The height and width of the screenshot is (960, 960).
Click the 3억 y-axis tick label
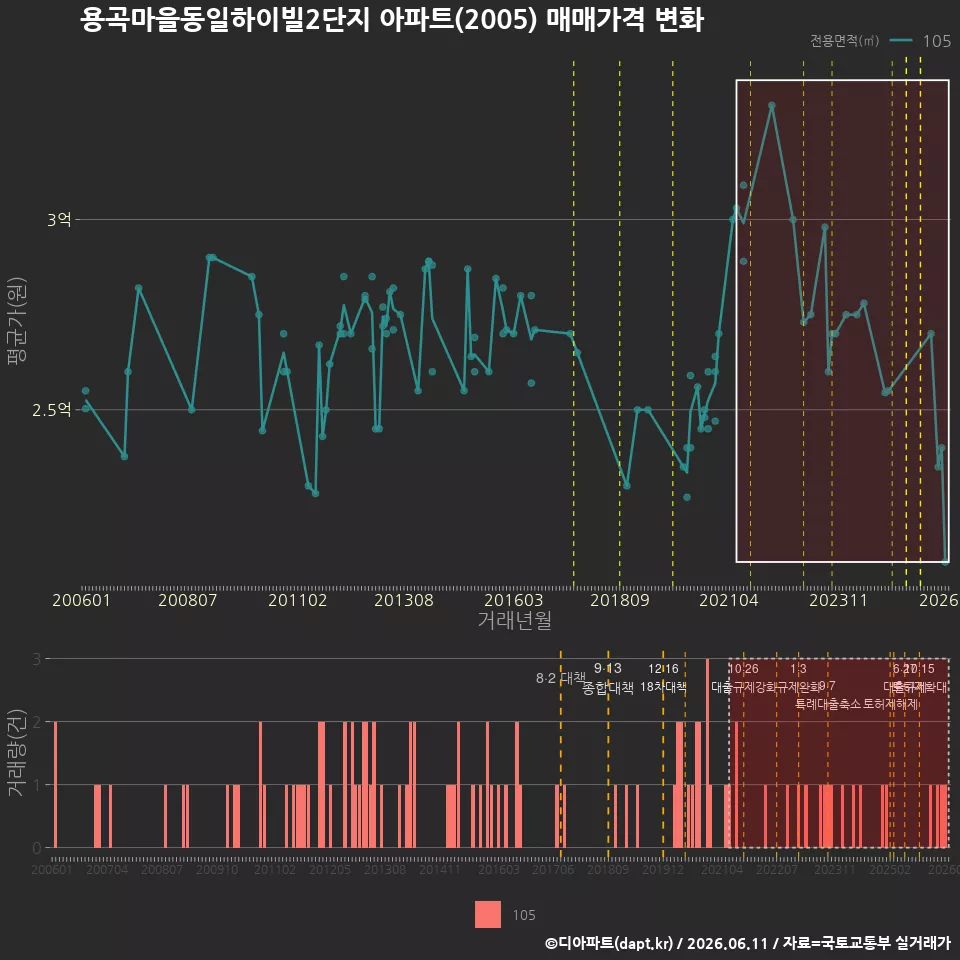(59, 219)
